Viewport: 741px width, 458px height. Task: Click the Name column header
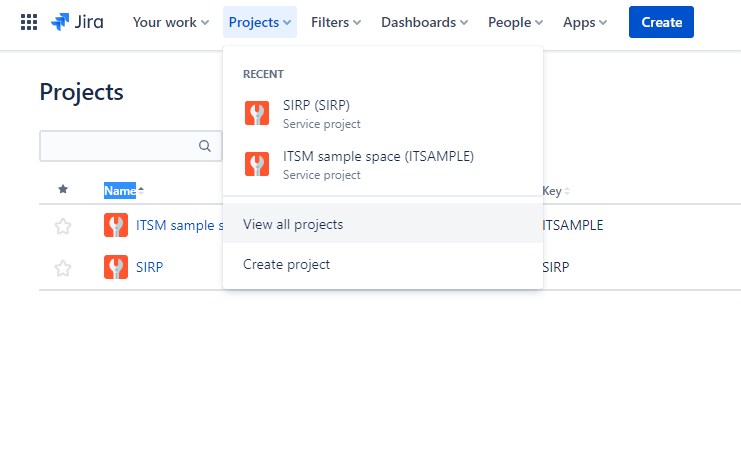(x=120, y=190)
